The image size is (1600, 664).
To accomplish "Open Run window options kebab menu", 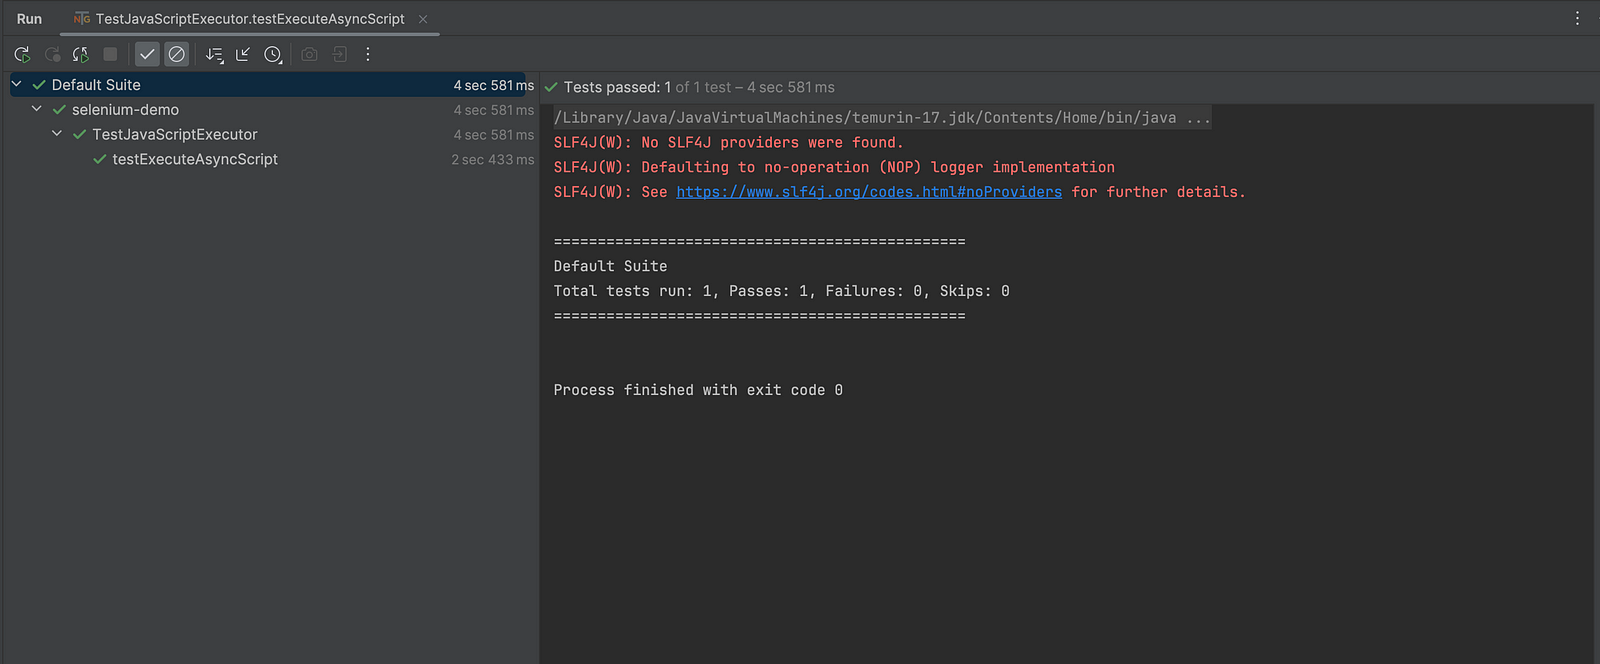I will click(1577, 18).
